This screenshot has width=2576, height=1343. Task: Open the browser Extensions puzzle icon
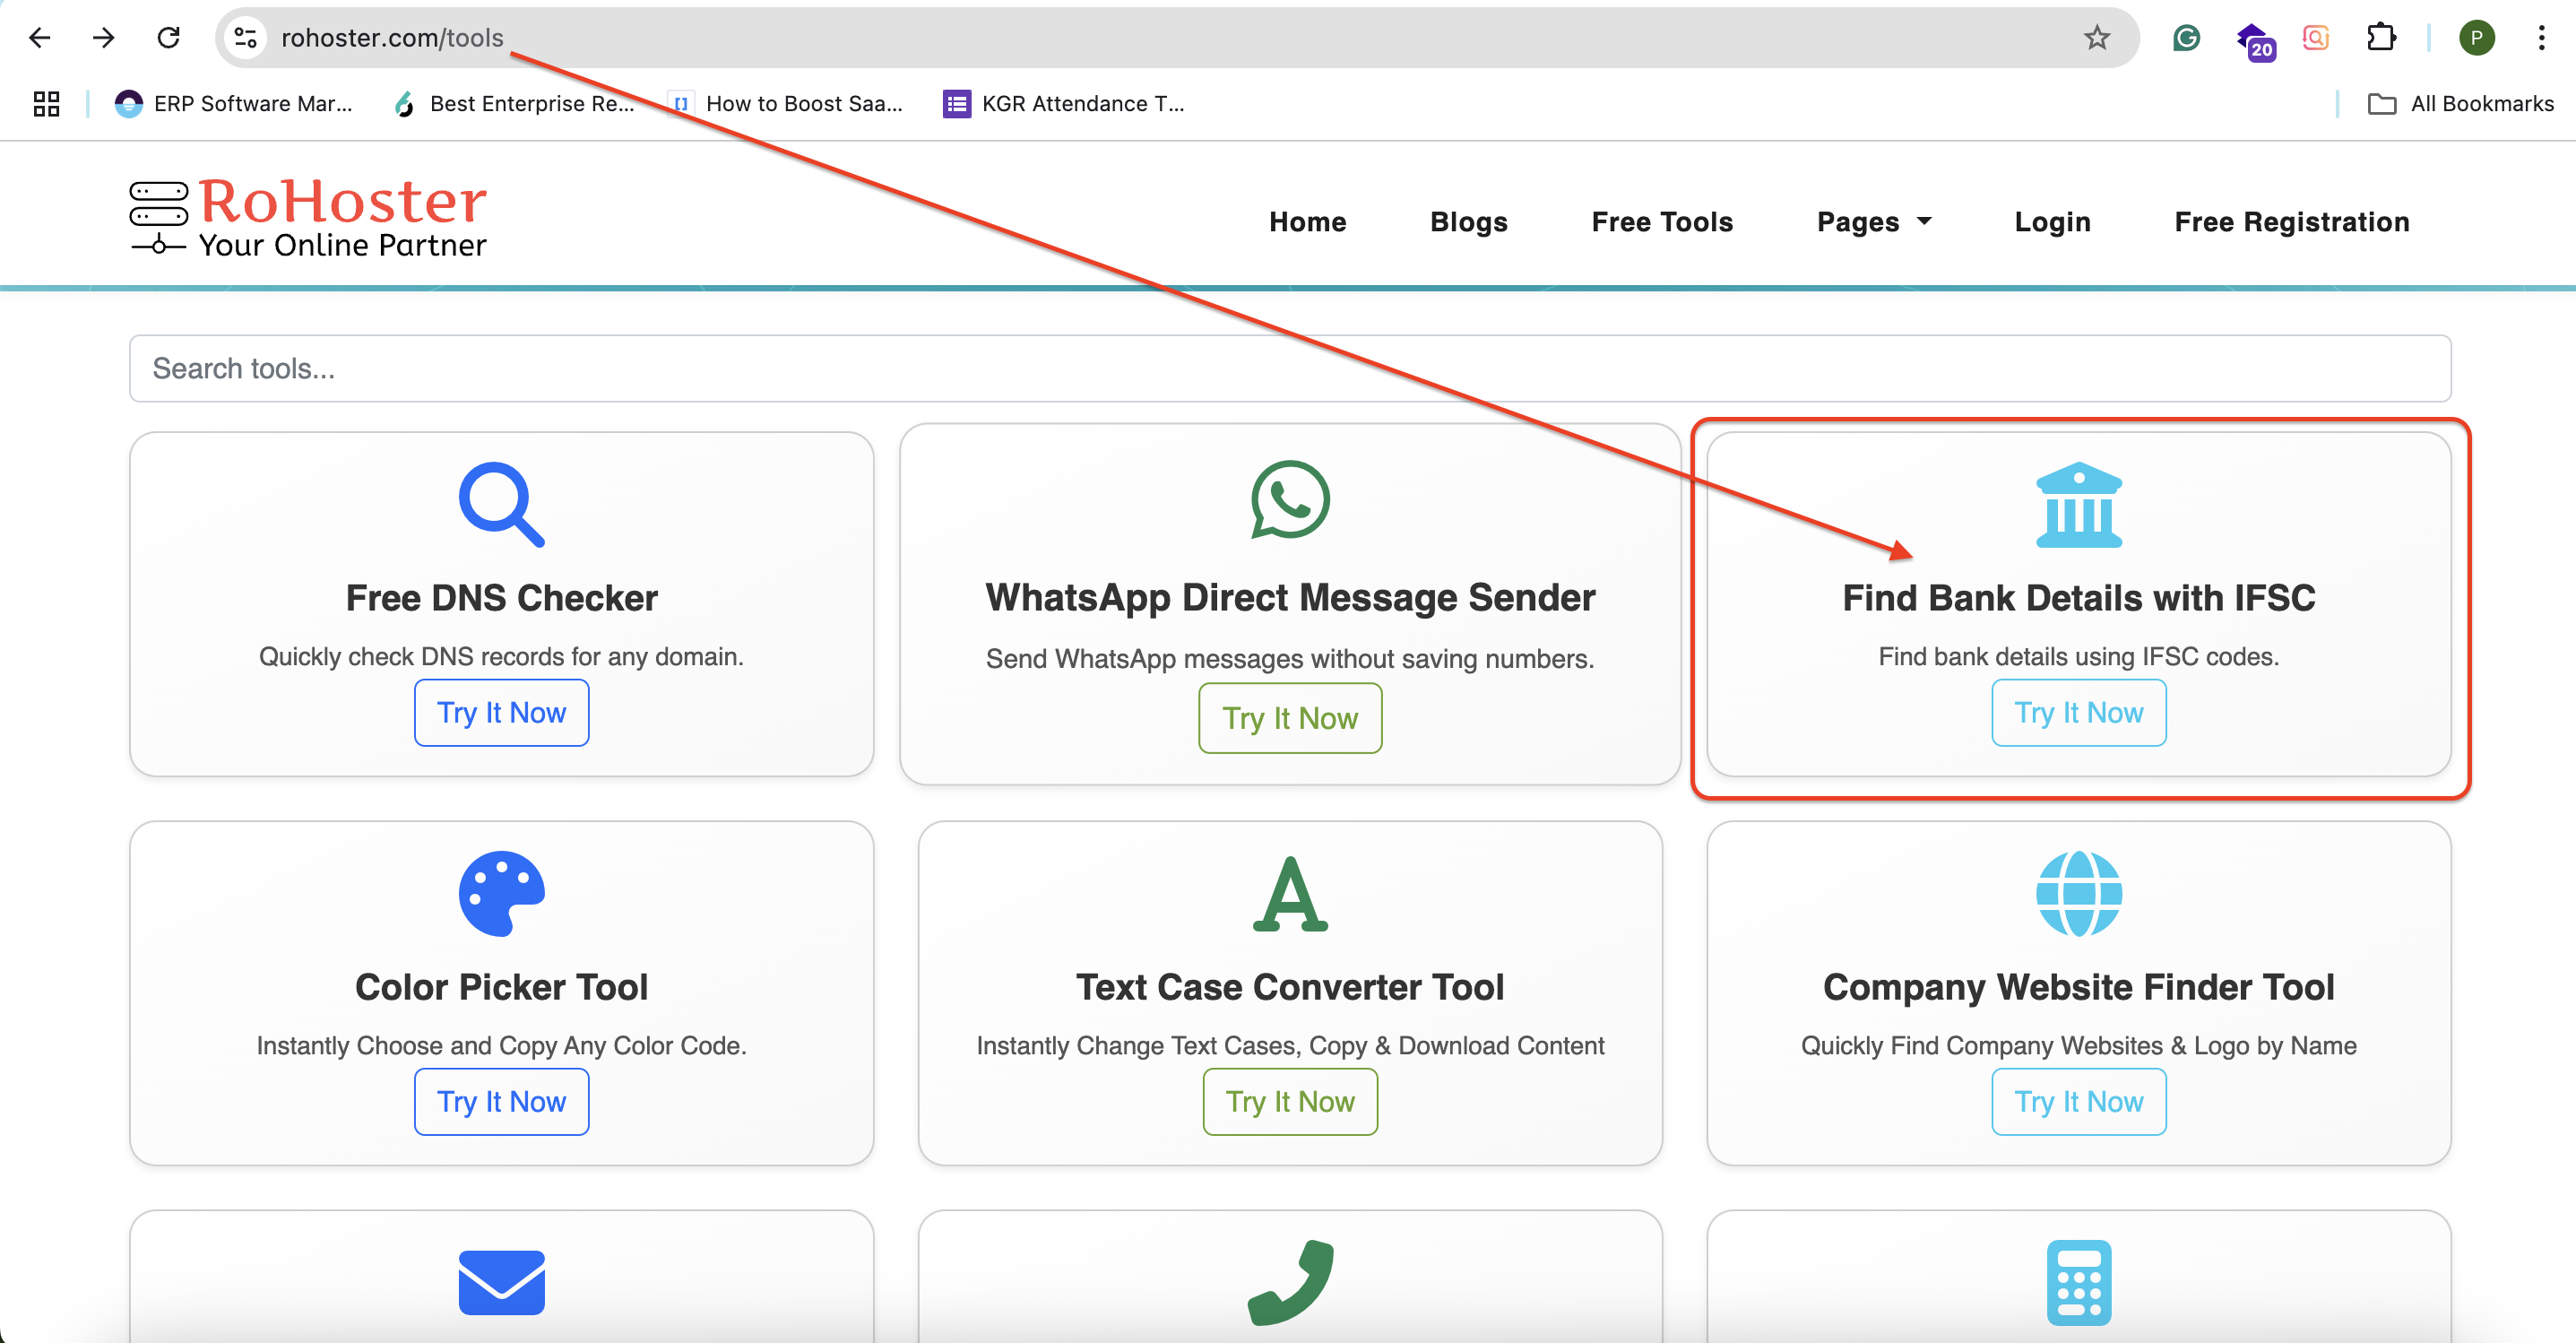2381,38
